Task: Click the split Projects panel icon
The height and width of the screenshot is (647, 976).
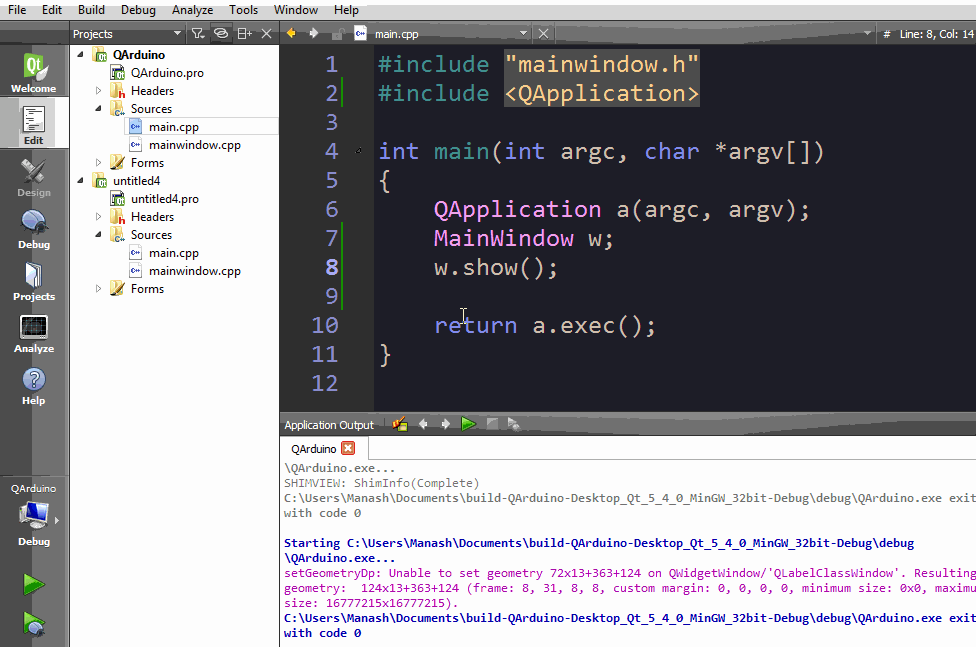Action: 245,34
